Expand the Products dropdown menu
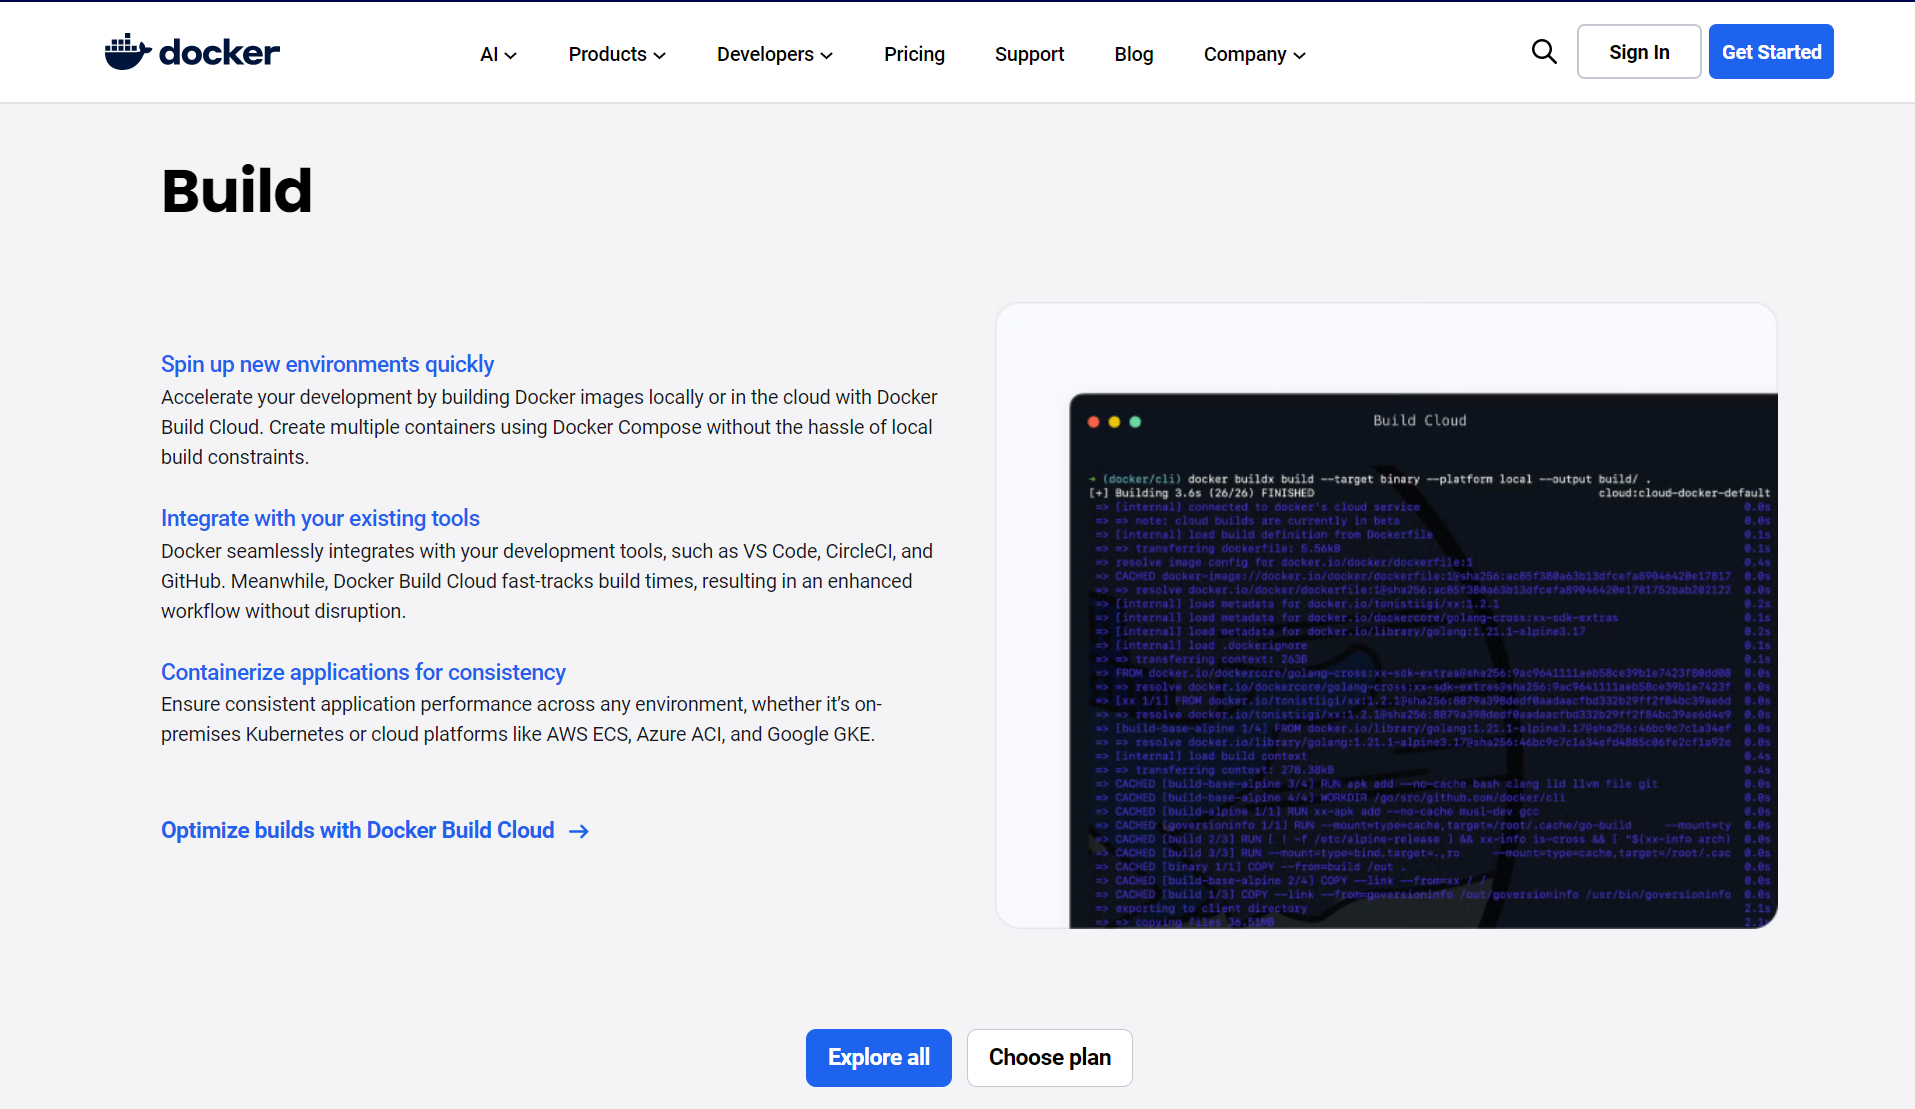The height and width of the screenshot is (1109, 1915). (x=617, y=54)
